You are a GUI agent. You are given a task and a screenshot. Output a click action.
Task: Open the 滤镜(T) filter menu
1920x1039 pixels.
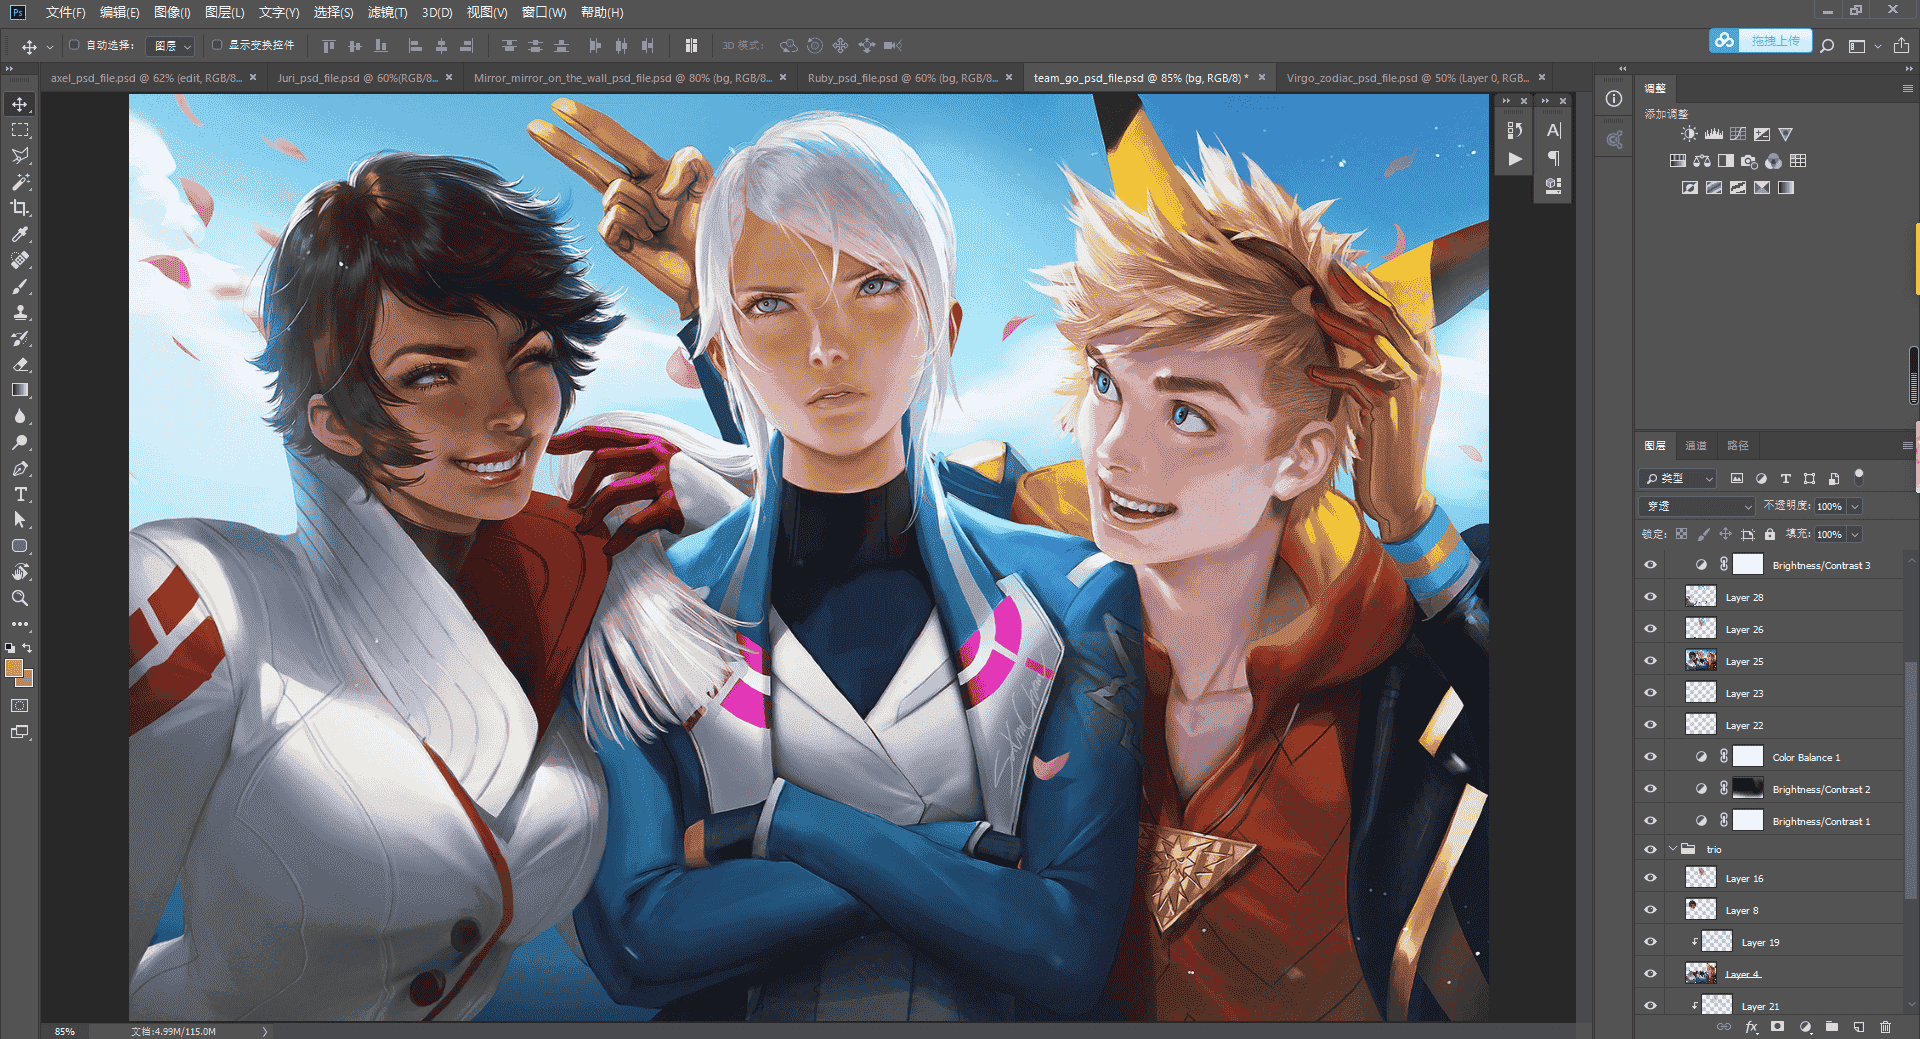coord(387,12)
